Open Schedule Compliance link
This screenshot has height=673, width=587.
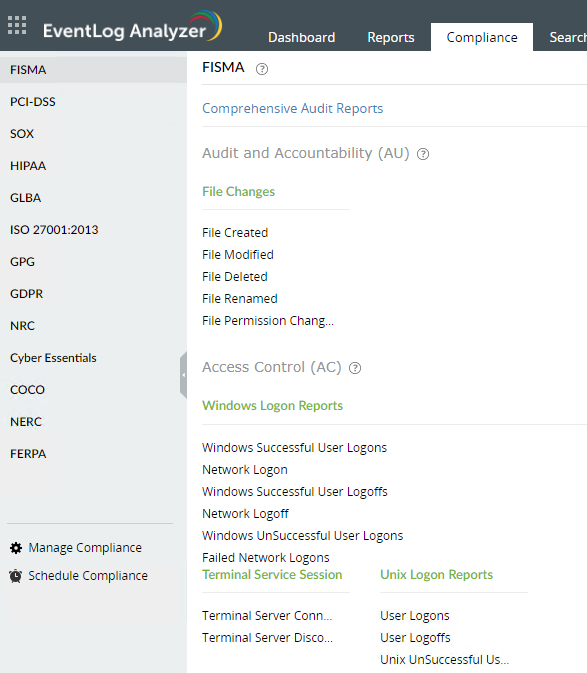[88, 576]
